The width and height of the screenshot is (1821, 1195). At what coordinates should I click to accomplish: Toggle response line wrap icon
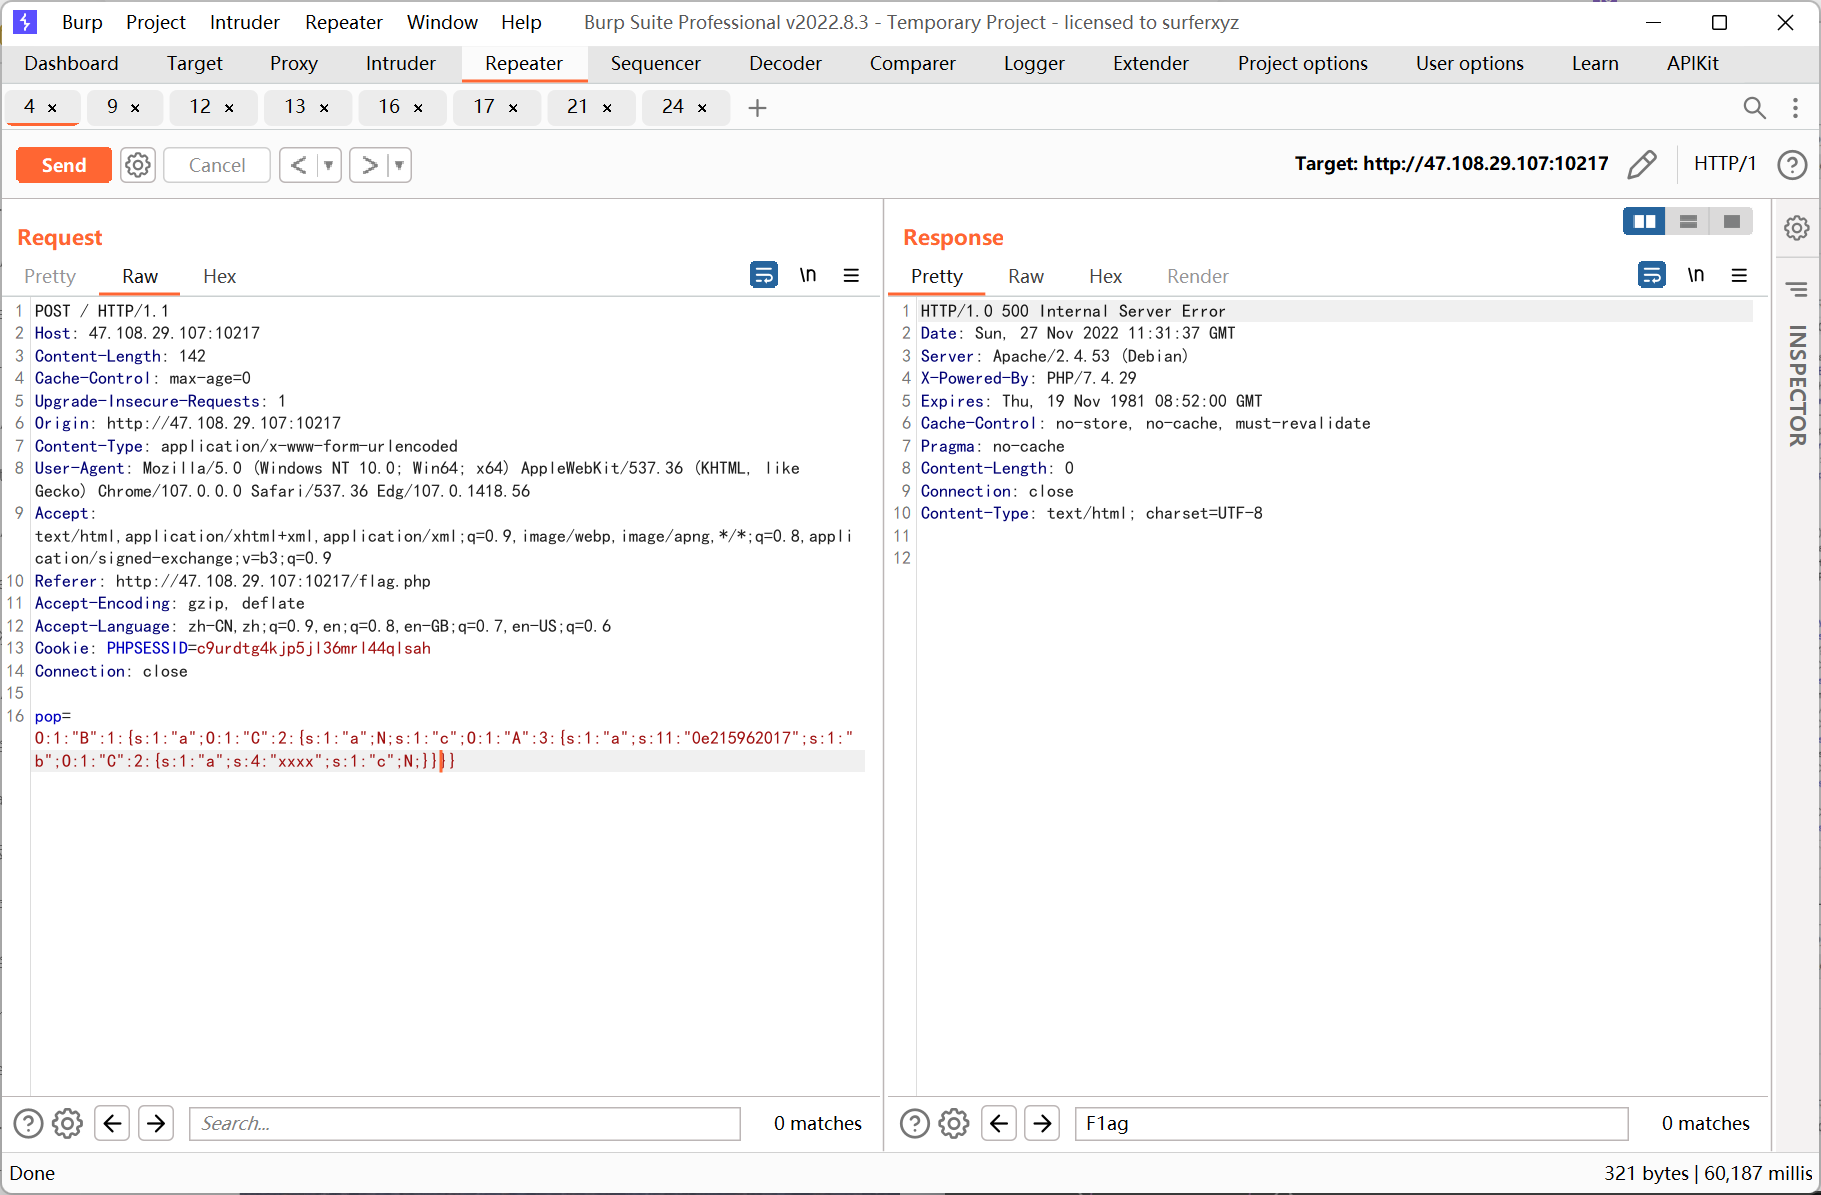tap(1652, 274)
